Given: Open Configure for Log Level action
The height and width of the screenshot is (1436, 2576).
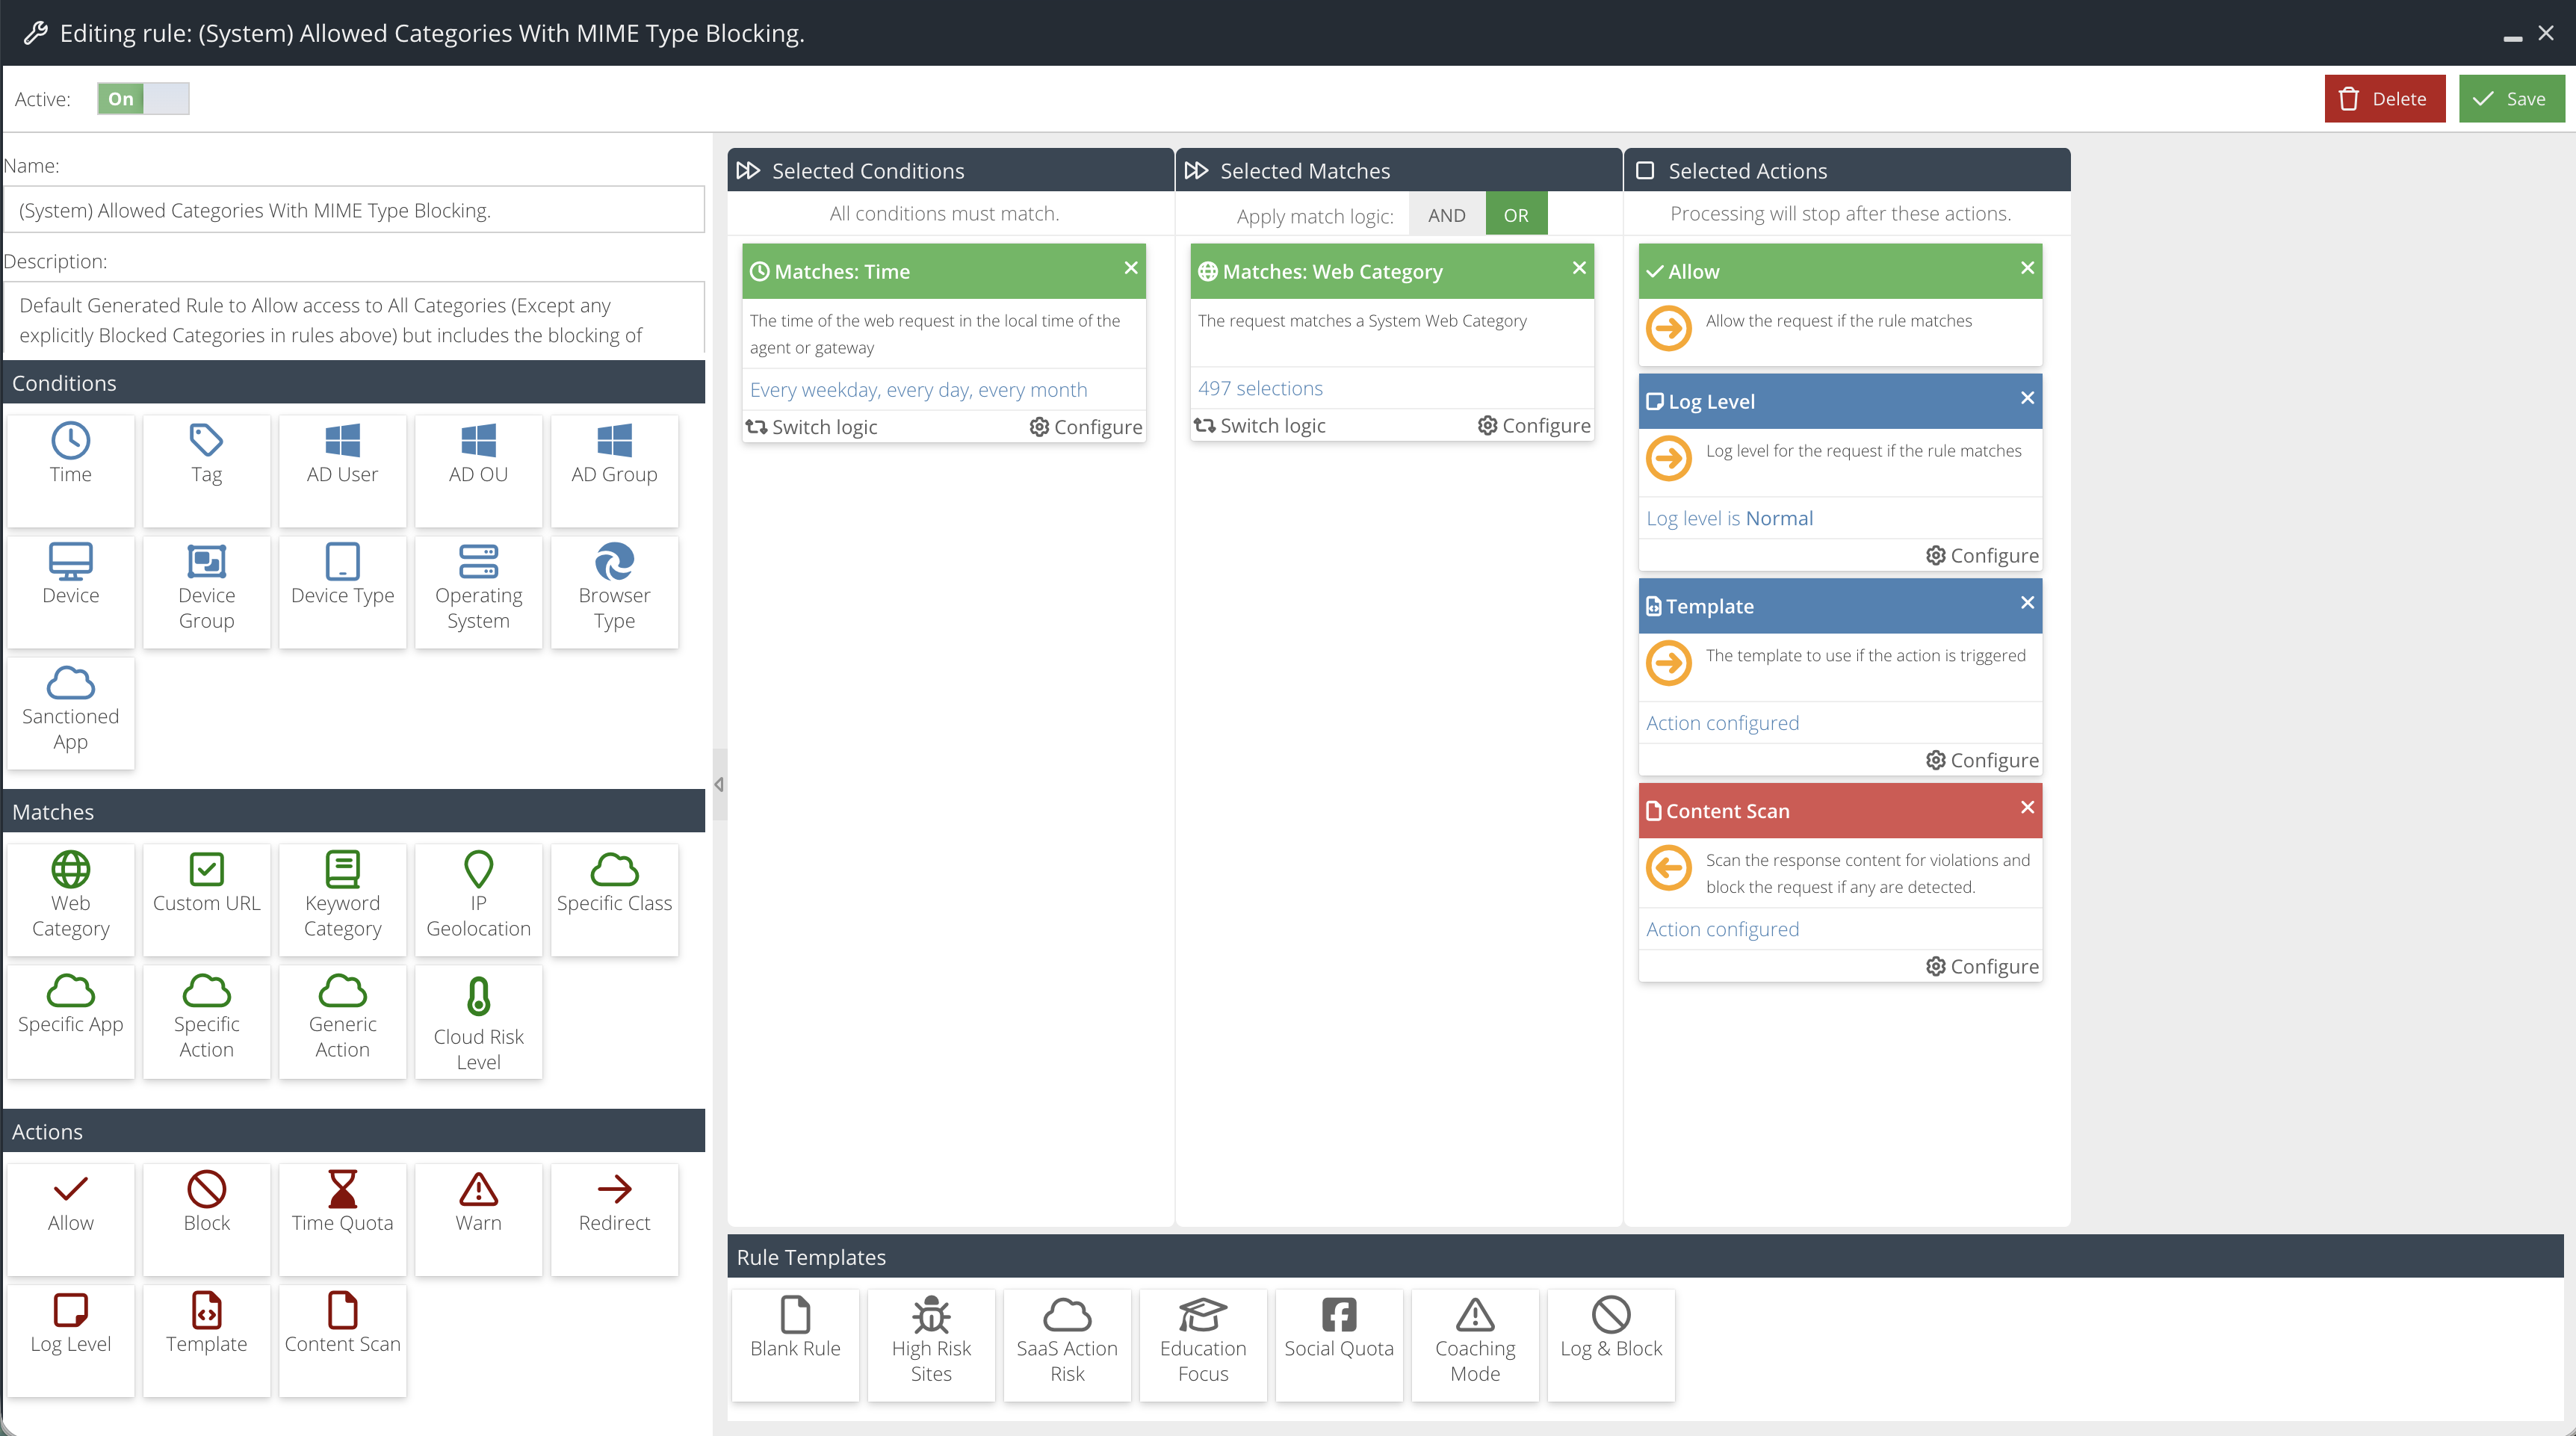Looking at the screenshot, I should tap(1982, 556).
